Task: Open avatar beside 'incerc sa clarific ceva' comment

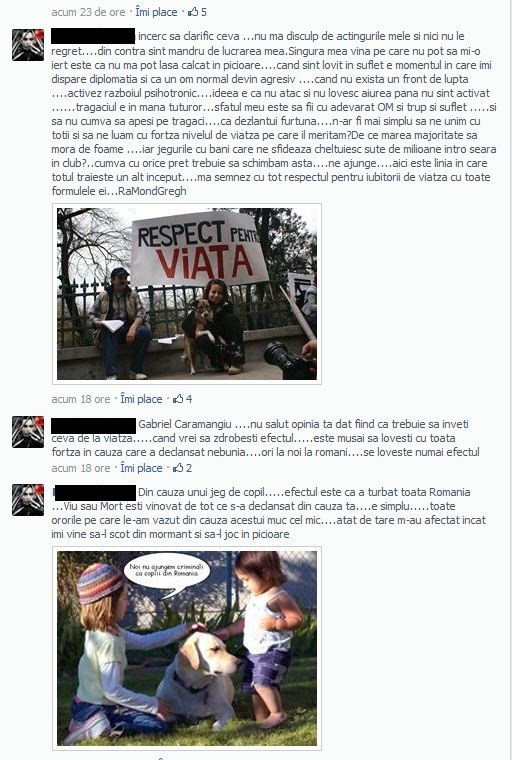Action: pos(28,45)
